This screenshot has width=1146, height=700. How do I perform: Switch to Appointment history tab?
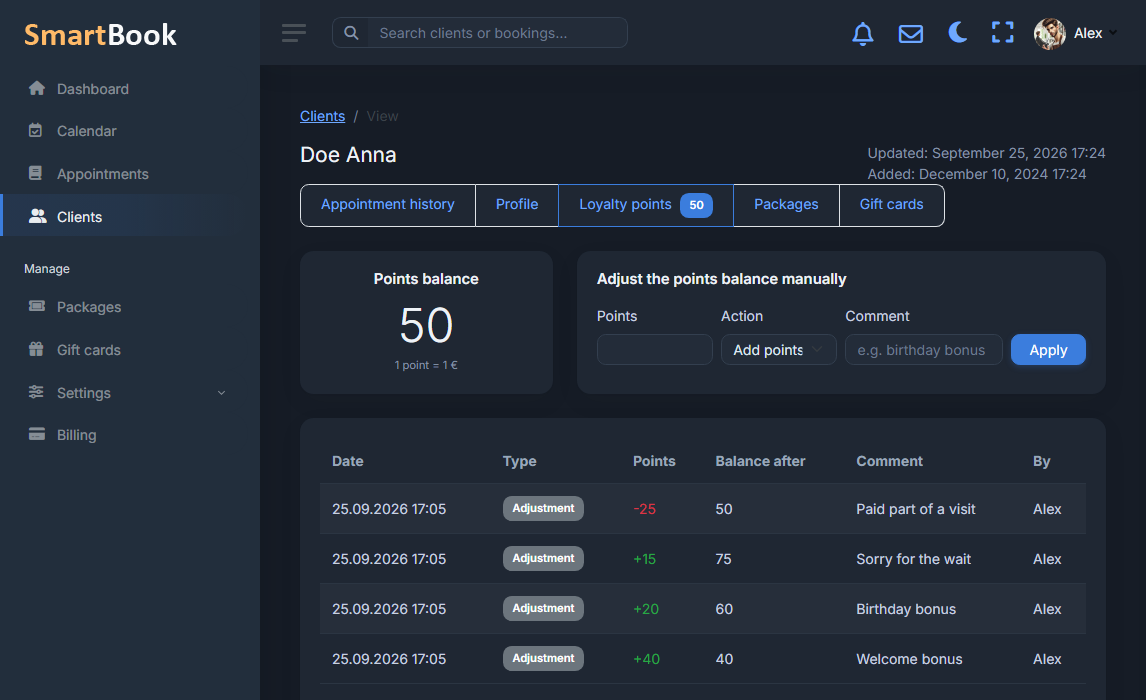coord(387,205)
